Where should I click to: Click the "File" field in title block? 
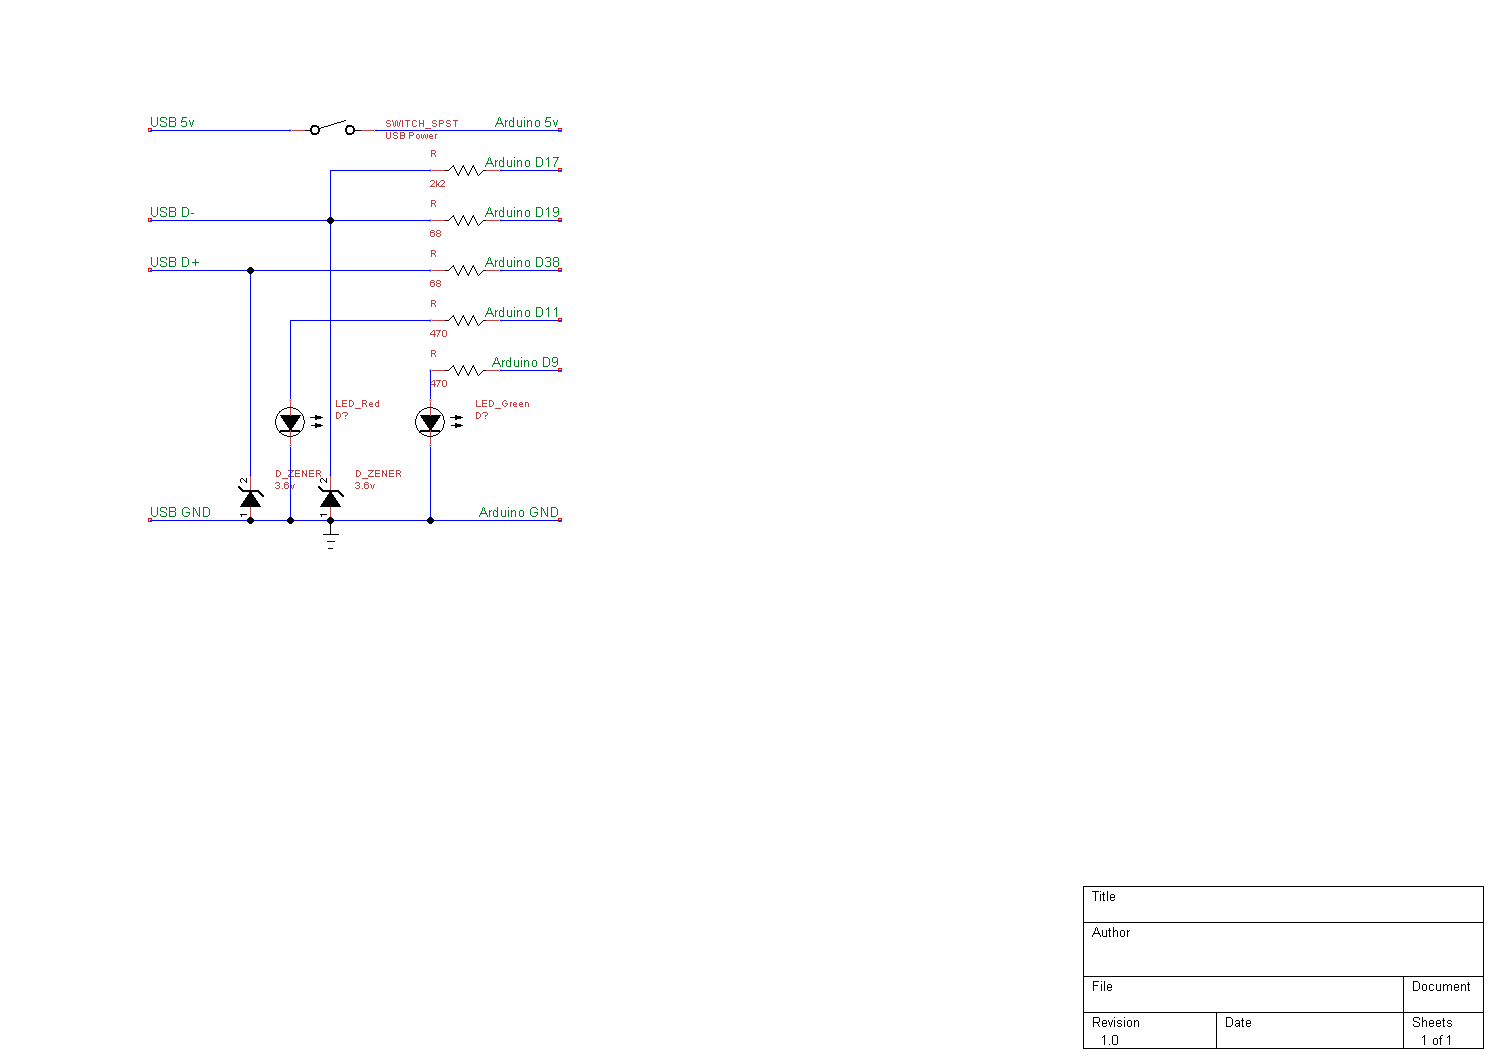[1243, 994]
